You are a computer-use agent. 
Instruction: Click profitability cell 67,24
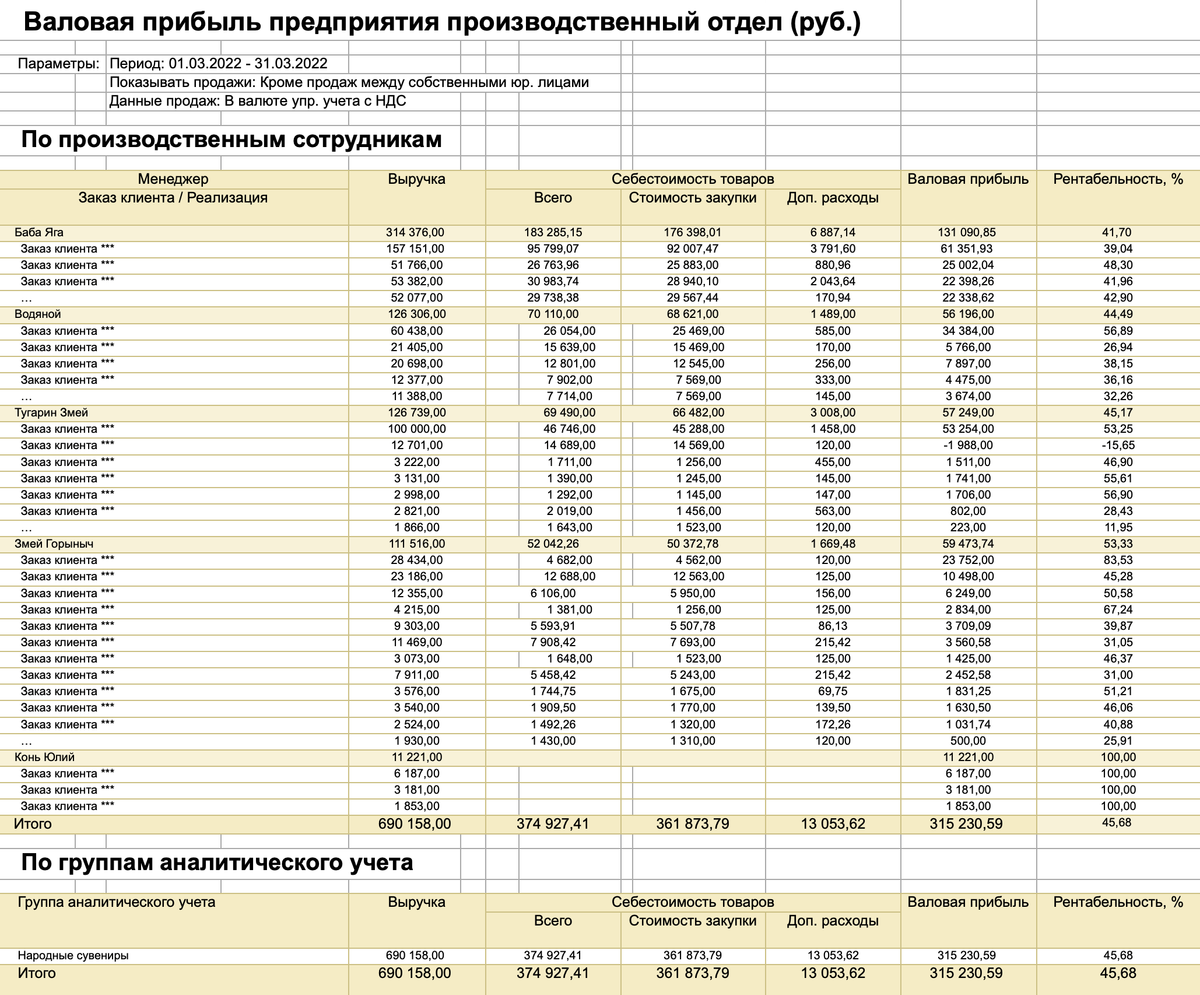click(1117, 609)
